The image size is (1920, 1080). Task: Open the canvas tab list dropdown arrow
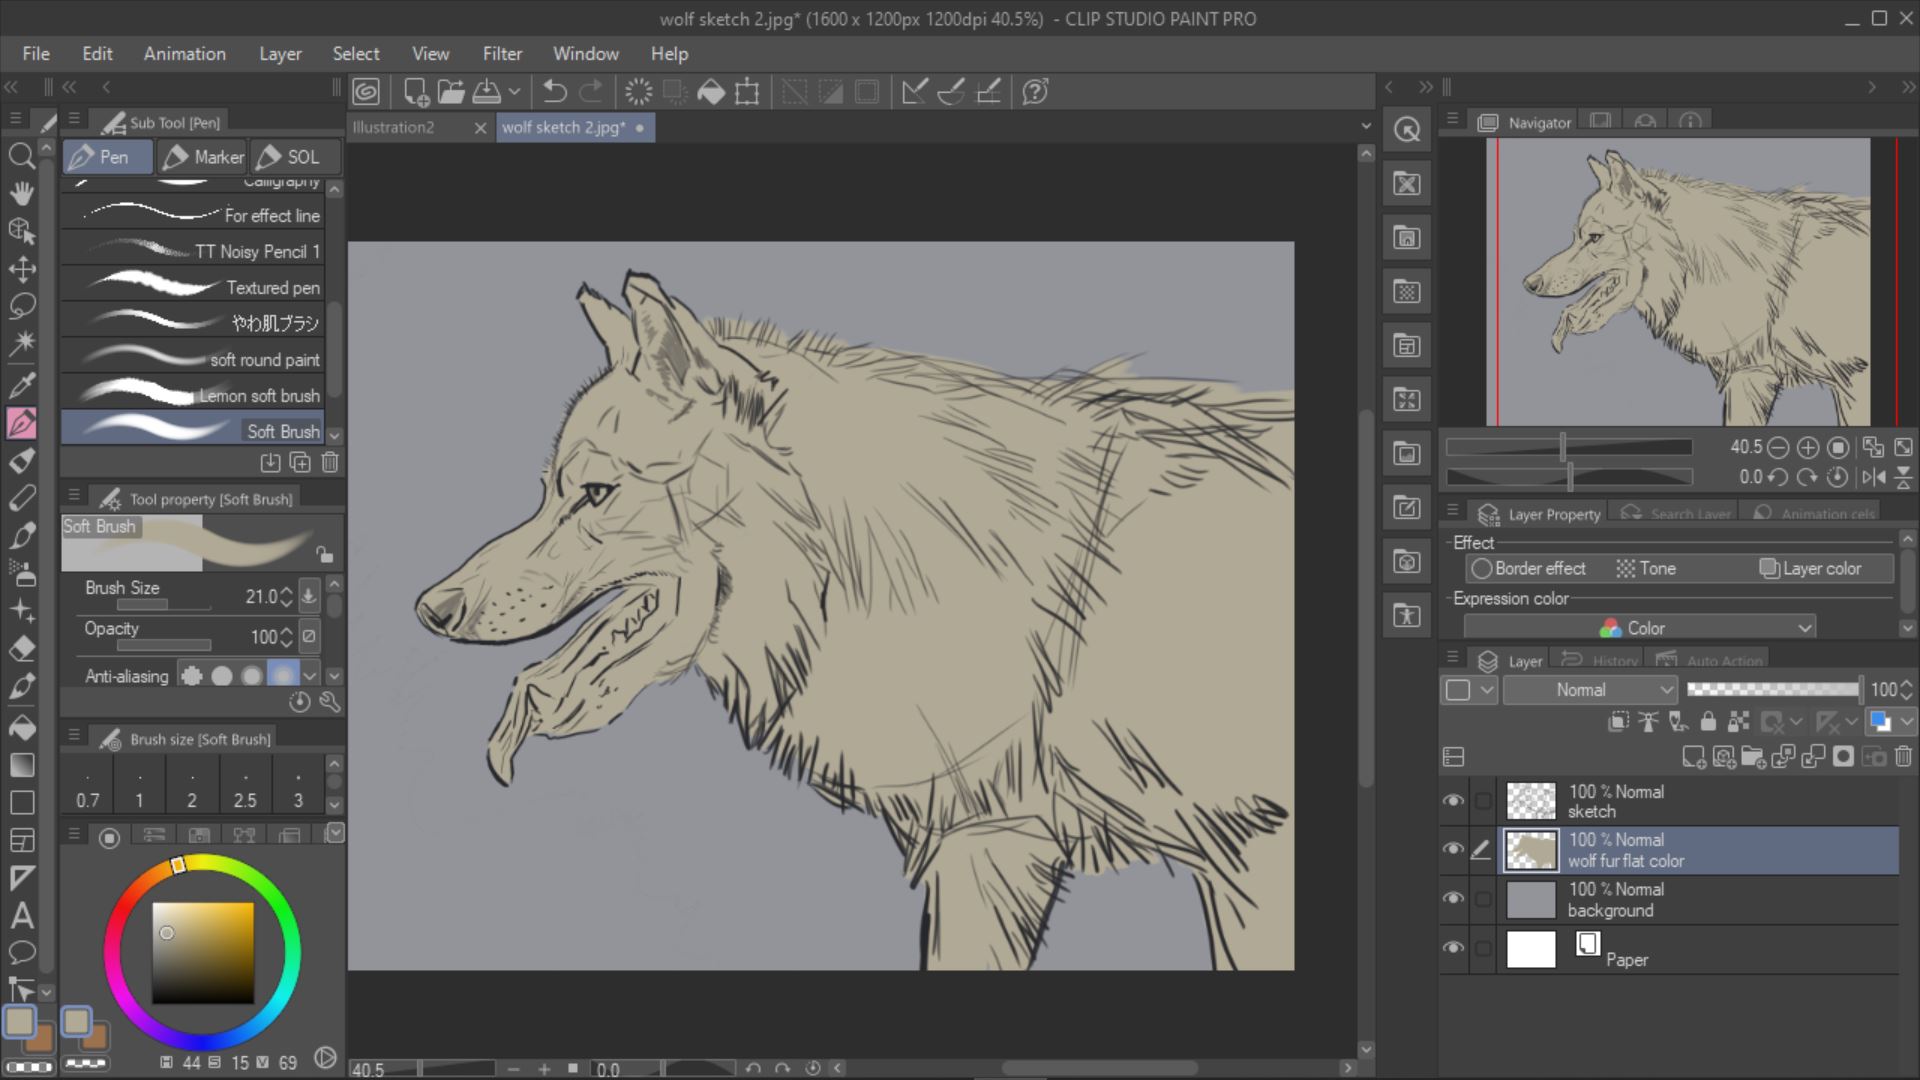1366,127
